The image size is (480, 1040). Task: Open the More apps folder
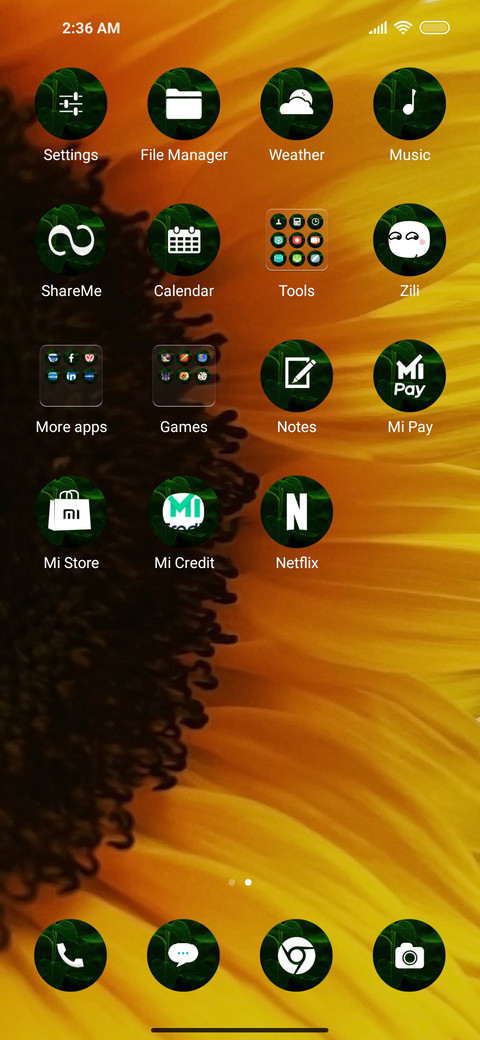pos(71,375)
